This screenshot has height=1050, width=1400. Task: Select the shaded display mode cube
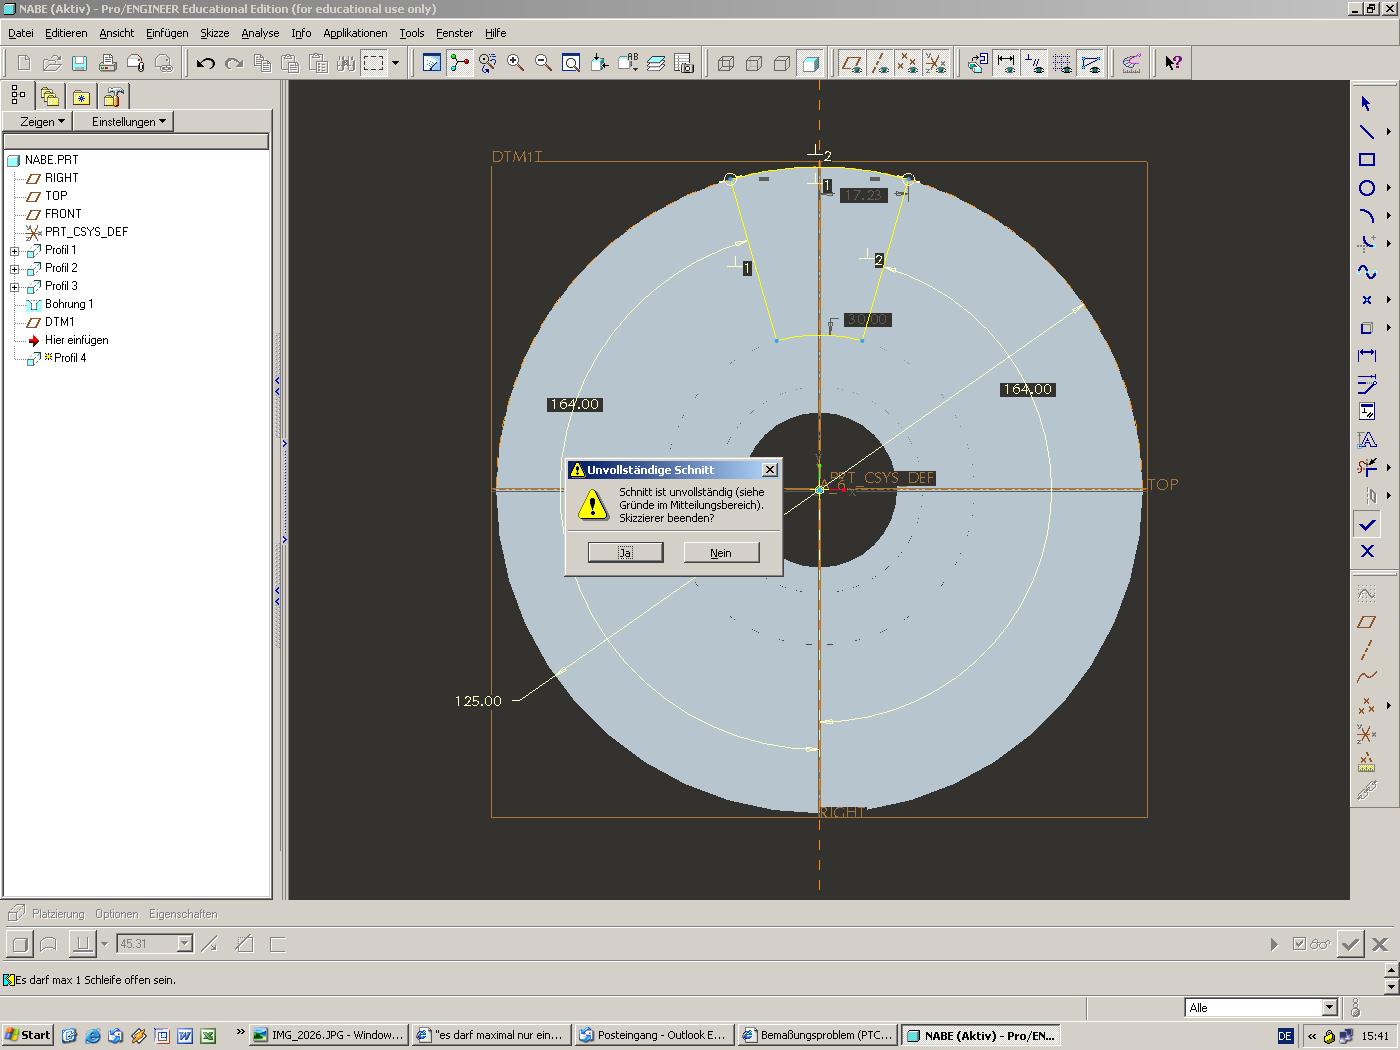(811, 64)
